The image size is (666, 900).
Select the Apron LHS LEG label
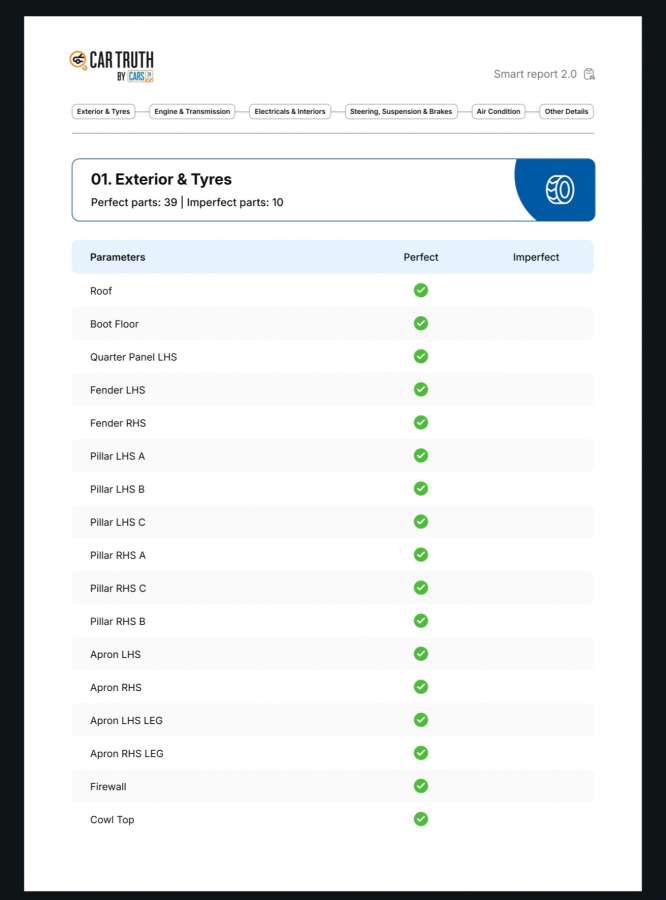click(x=126, y=721)
